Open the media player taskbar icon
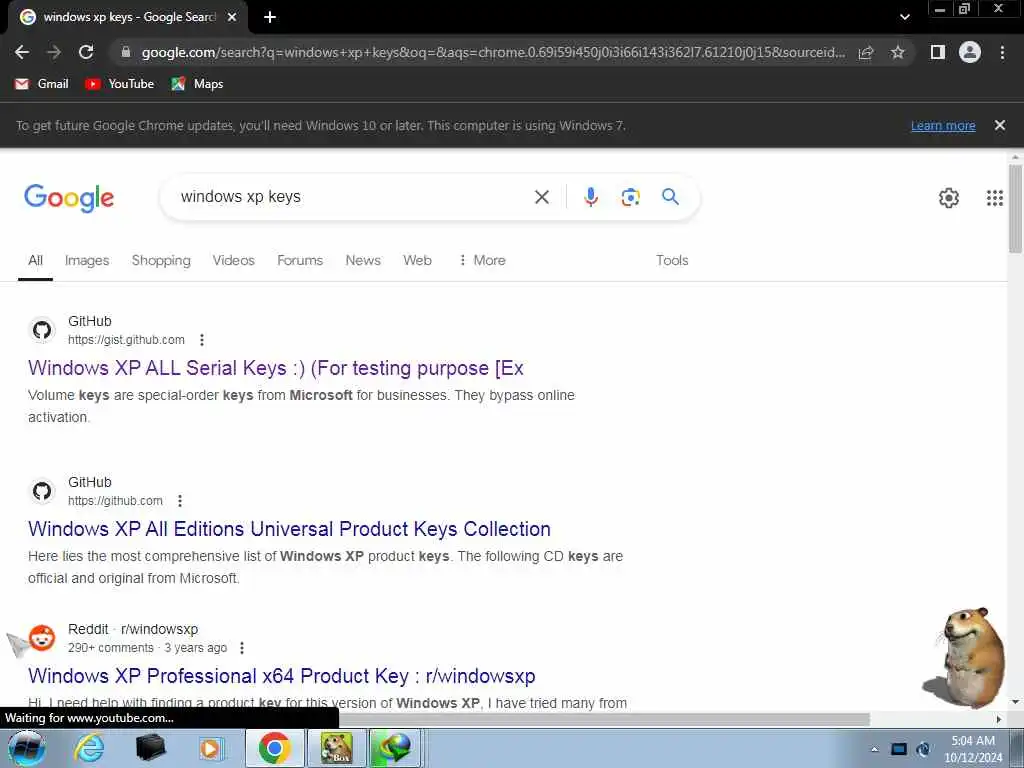 210,748
